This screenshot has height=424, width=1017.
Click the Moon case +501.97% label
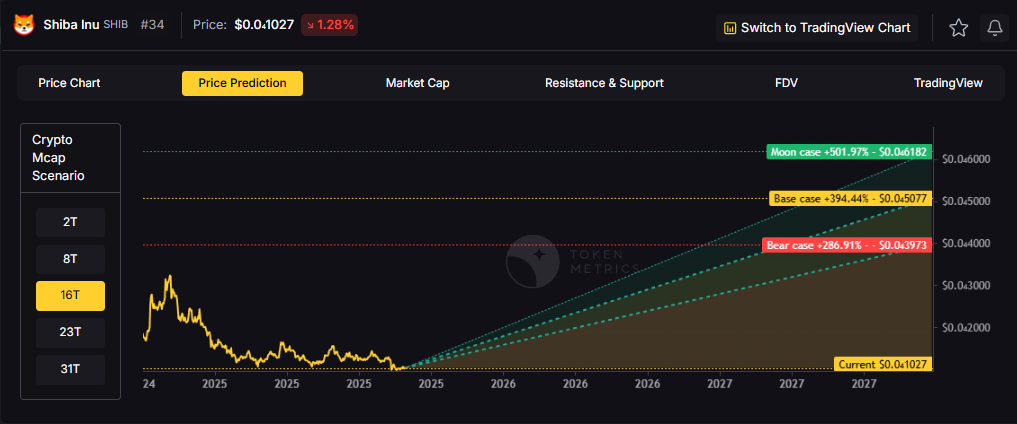click(x=849, y=152)
